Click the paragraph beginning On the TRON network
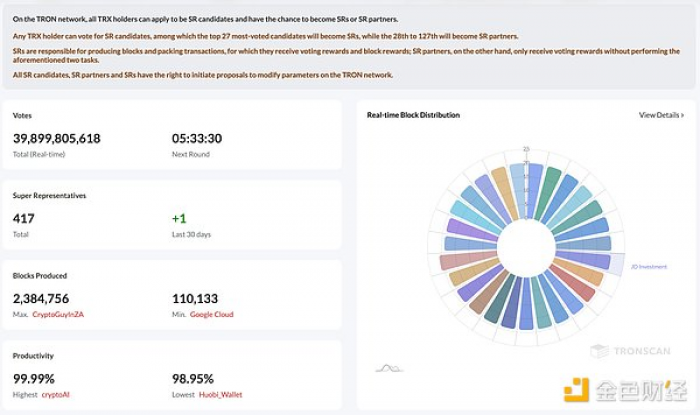The image size is (700, 415). 205,19
